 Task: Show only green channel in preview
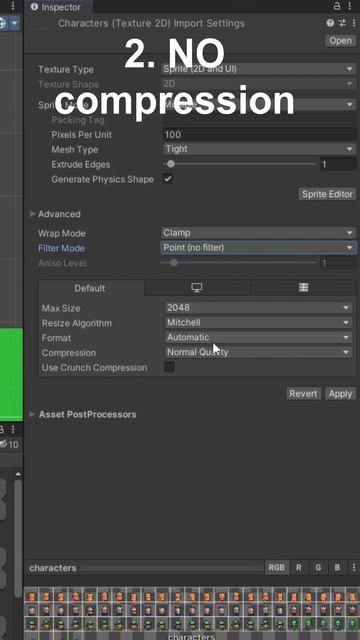click(x=318, y=568)
